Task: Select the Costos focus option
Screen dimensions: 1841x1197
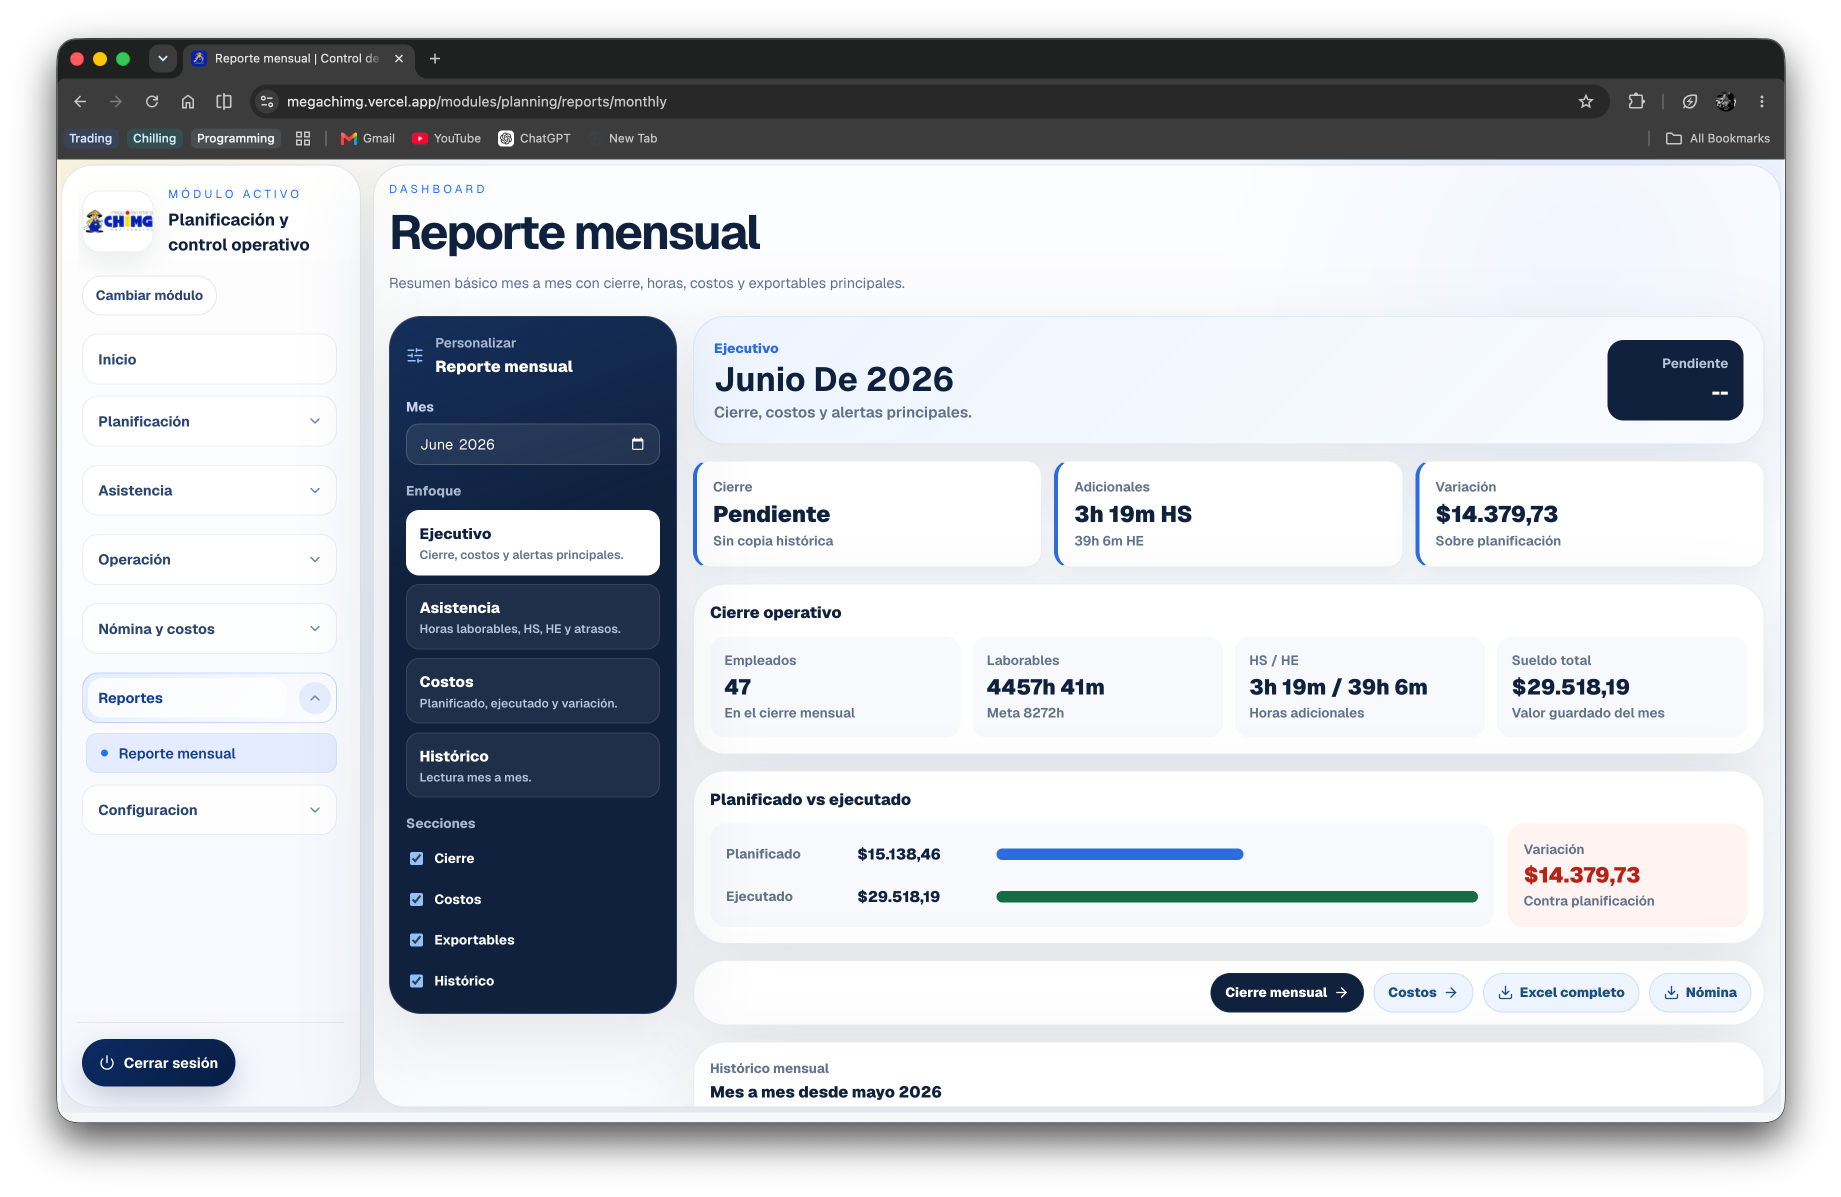Action: coord(532,691)
